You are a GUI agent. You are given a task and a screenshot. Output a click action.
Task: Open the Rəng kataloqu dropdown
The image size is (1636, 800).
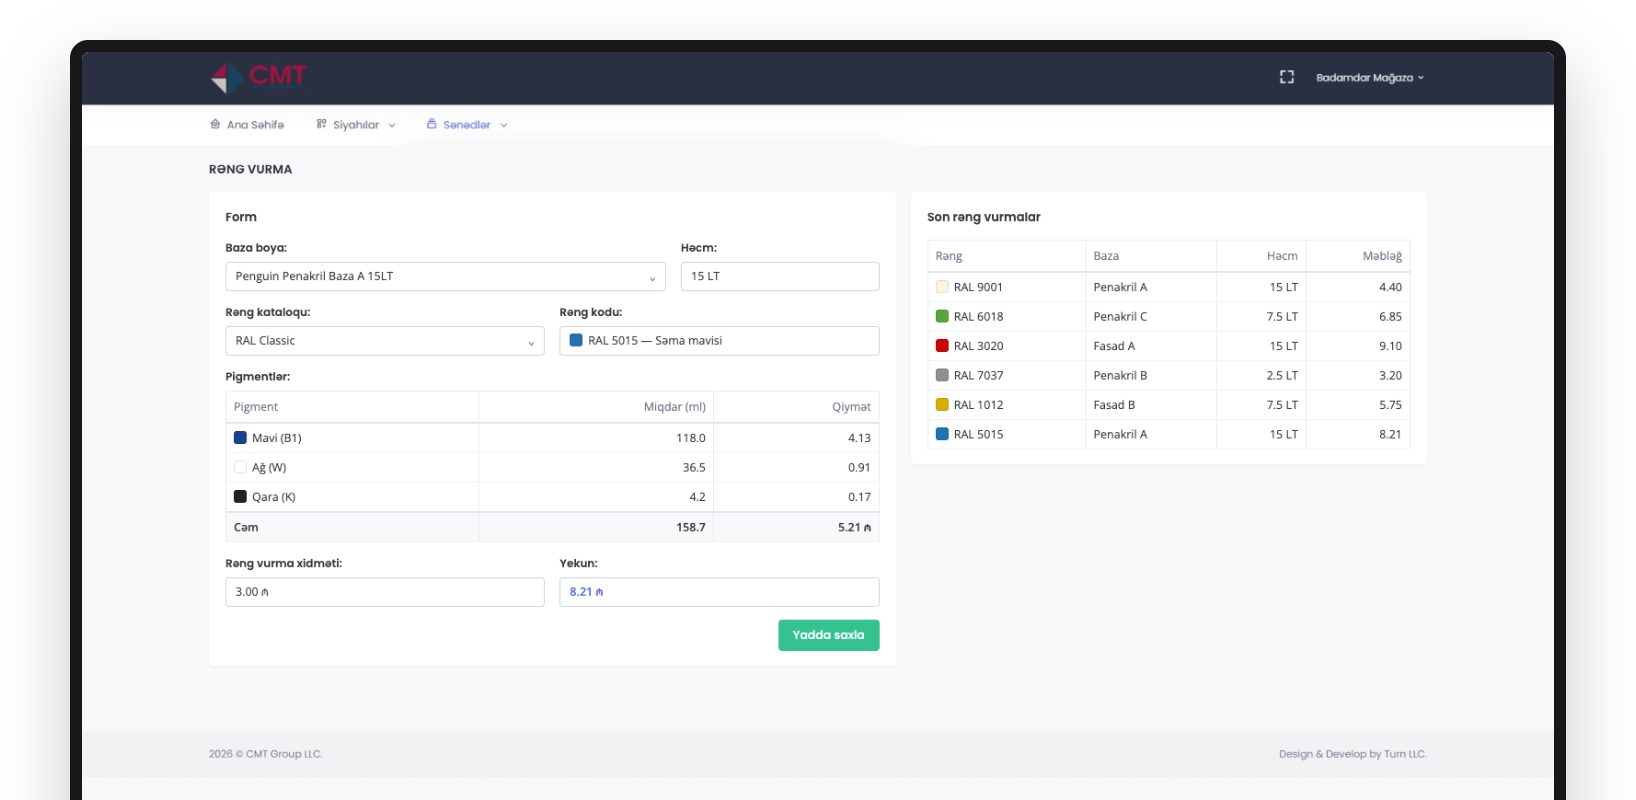pos(385,341)
